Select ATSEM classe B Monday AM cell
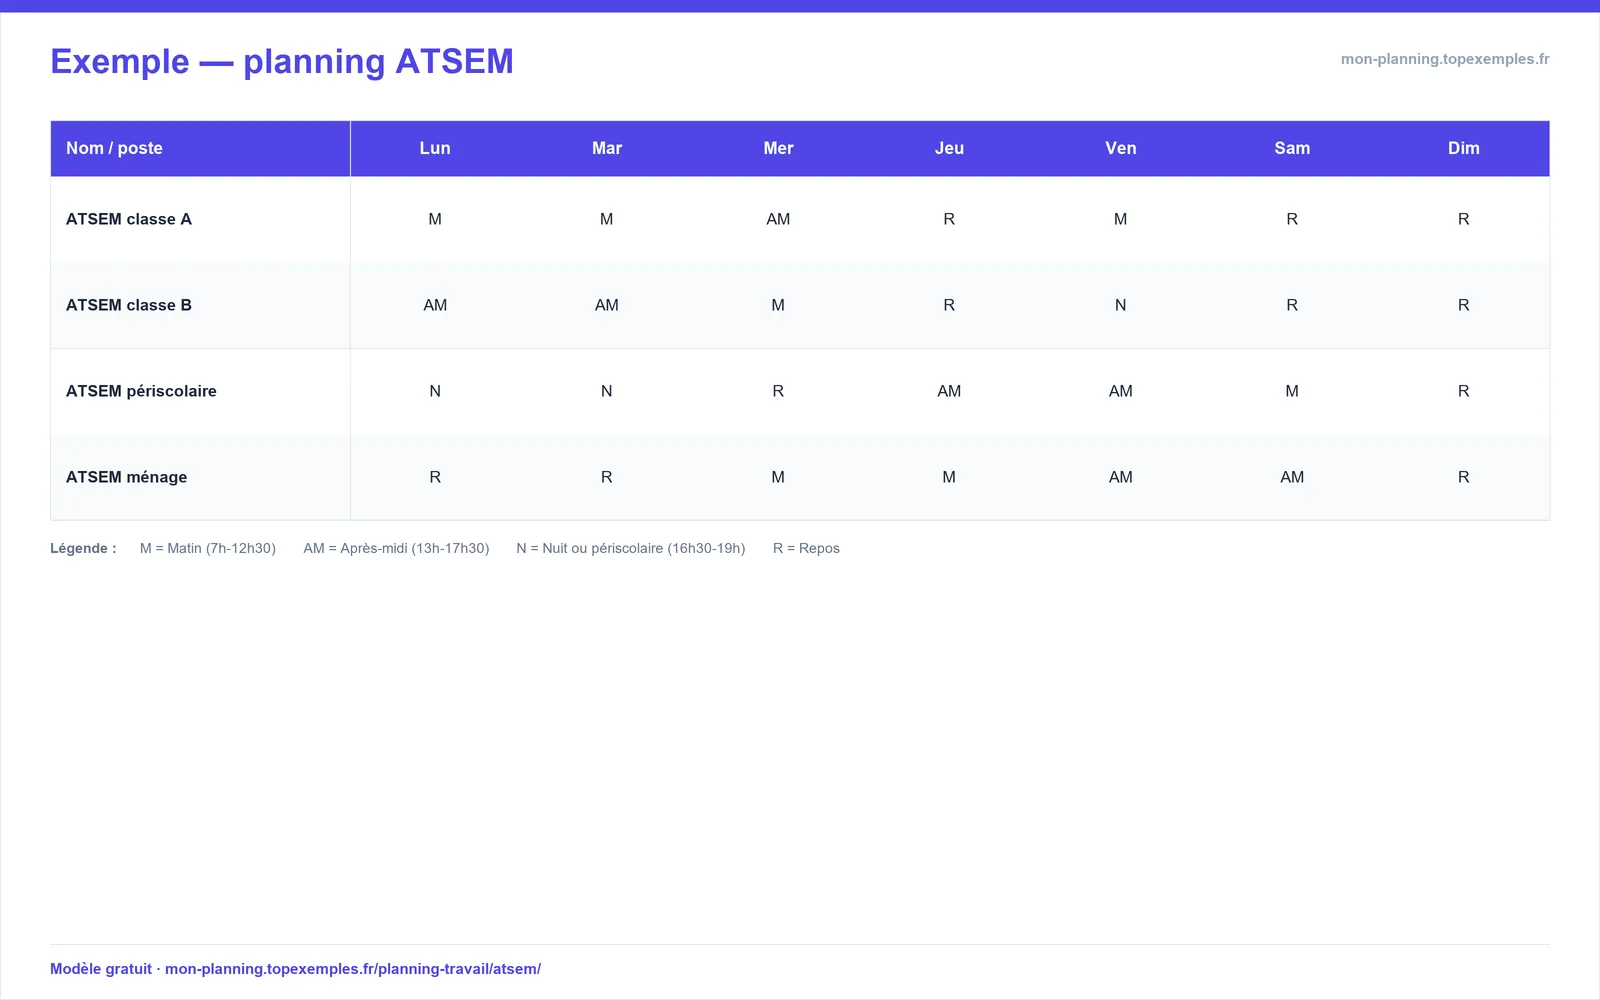Screen dimensions: 1600x1000 [x=435, y=305]
